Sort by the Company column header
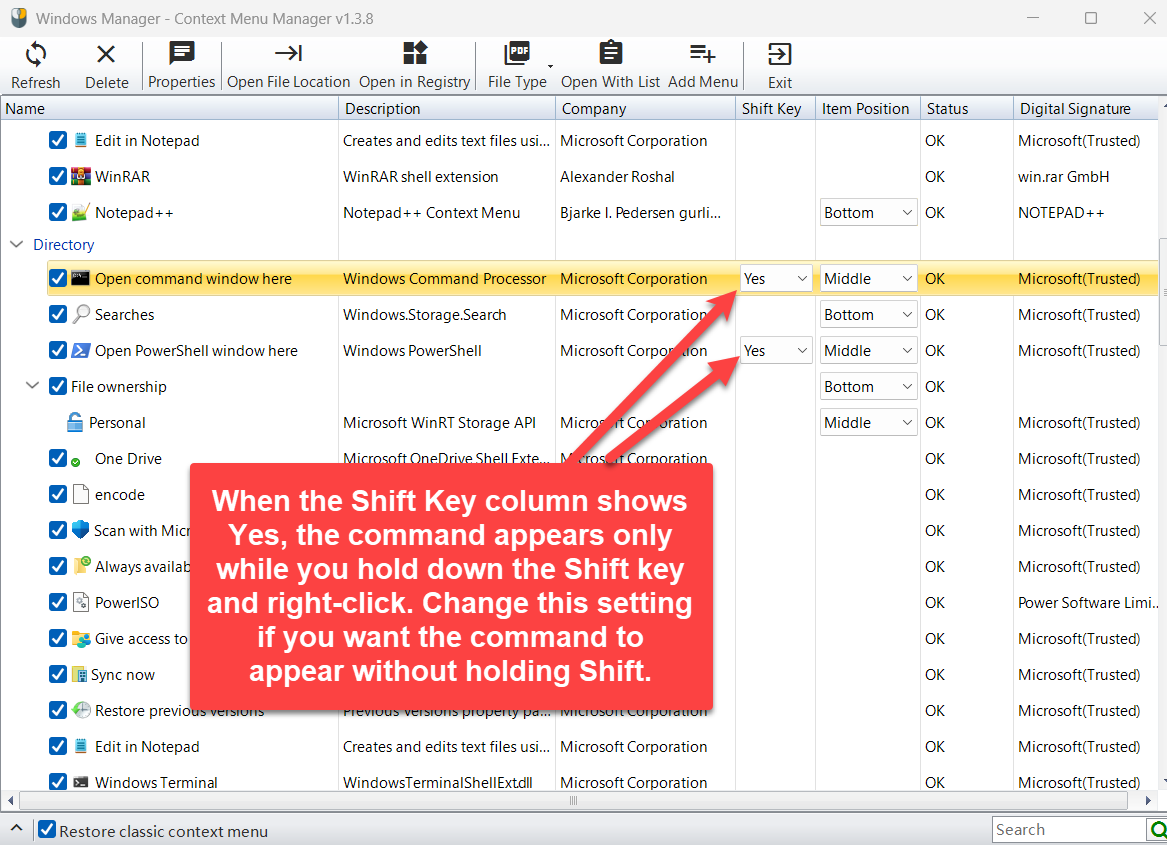 tap(645, 109)
